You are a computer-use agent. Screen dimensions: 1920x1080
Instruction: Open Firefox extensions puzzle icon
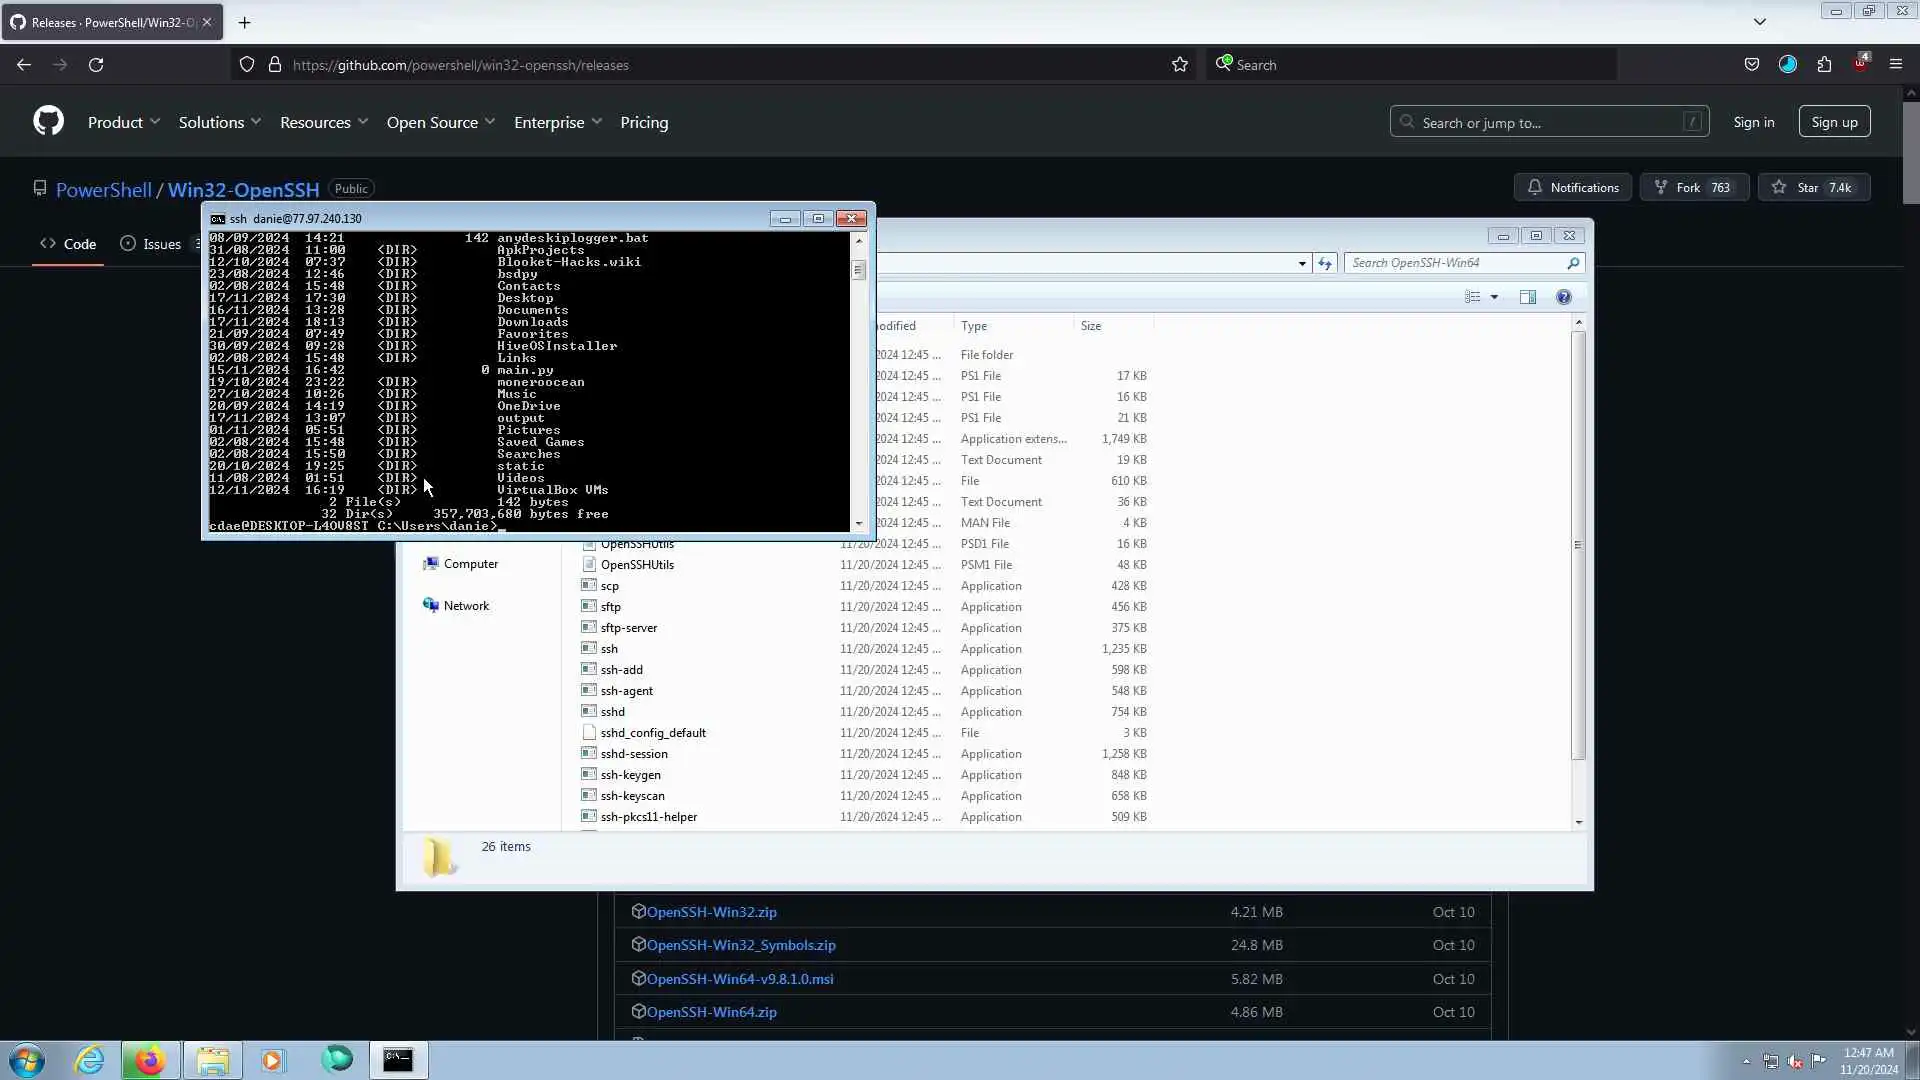pos(1824,65)
